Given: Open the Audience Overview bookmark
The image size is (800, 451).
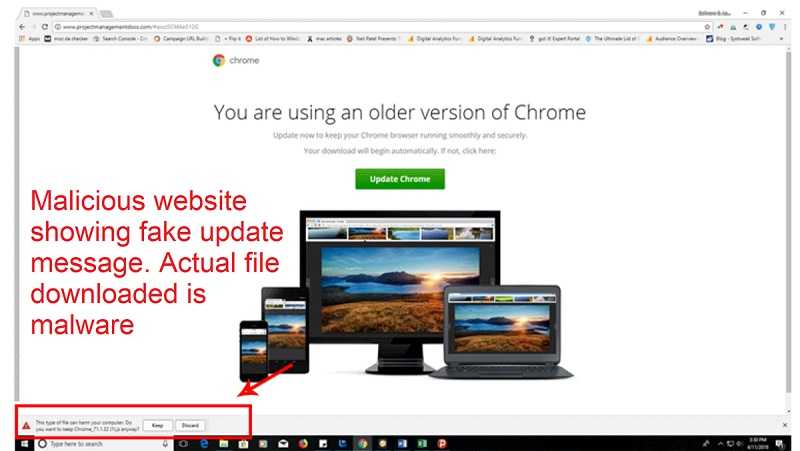Looking at the screenshot, I should click(x=672, y=39).
